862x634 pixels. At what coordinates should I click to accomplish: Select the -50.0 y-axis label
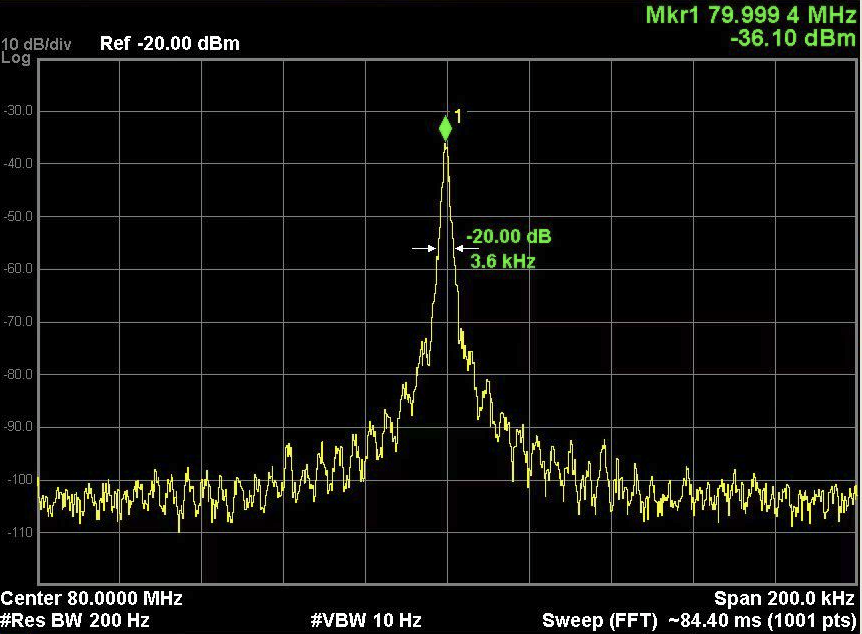point(18,216)
